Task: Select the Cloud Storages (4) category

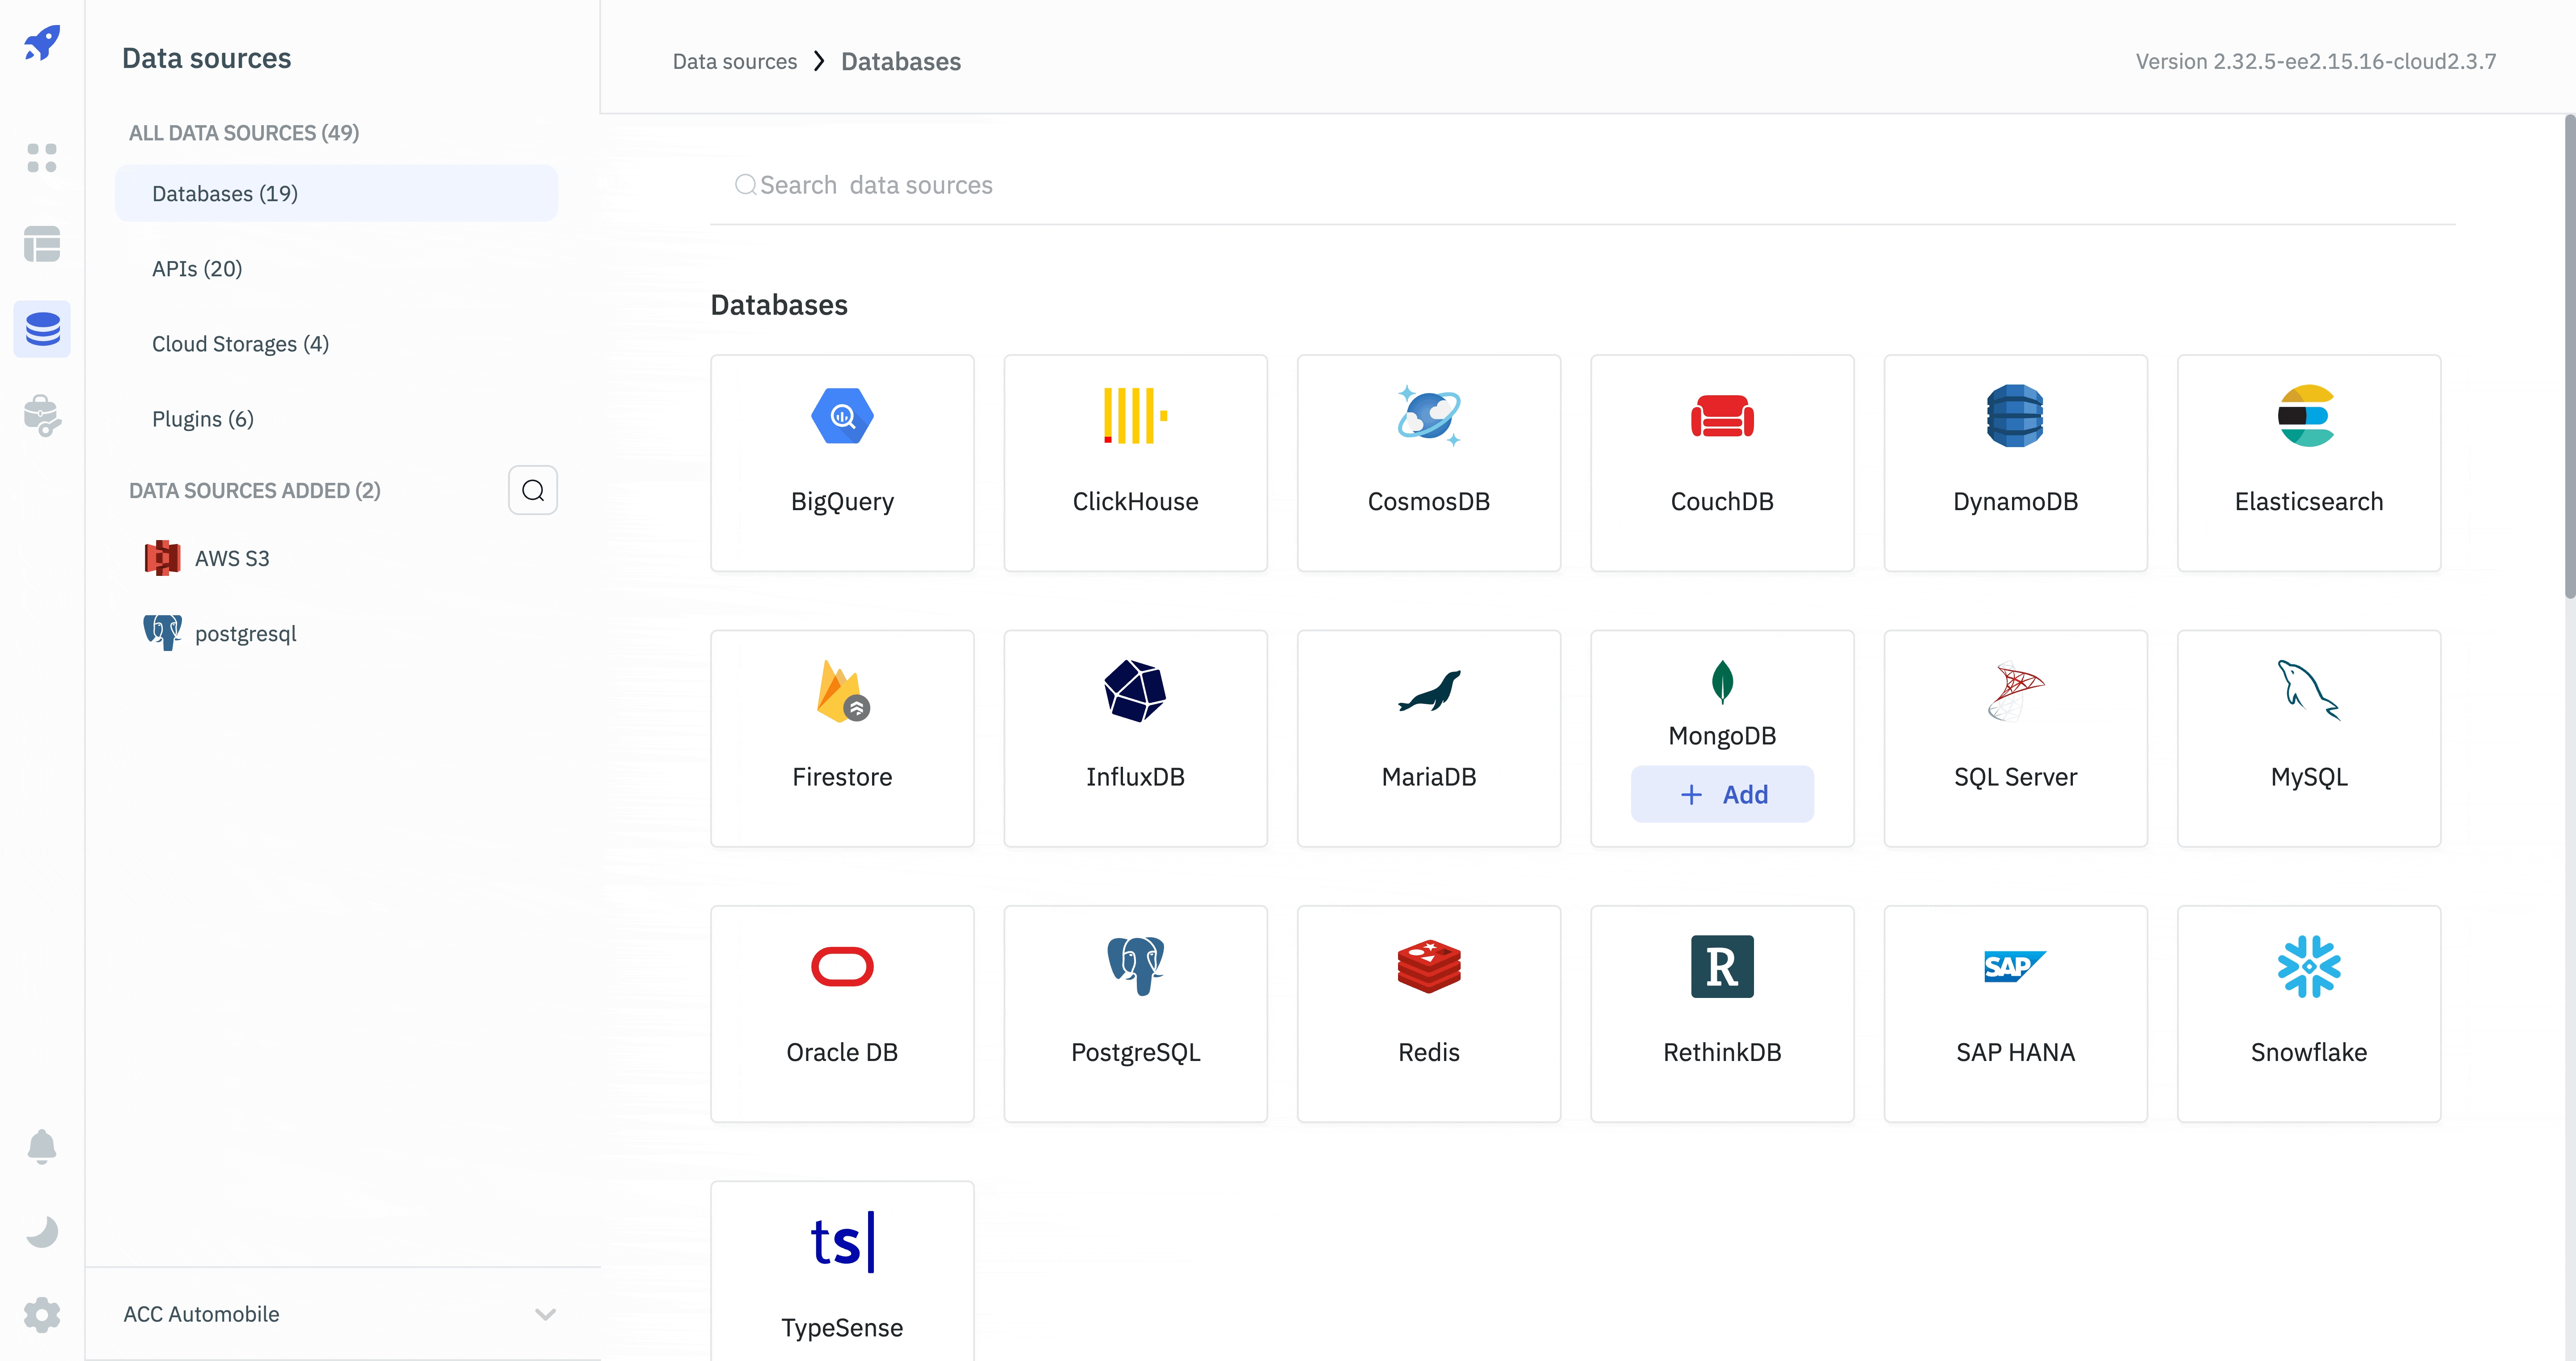Action: tap(240, 343)
